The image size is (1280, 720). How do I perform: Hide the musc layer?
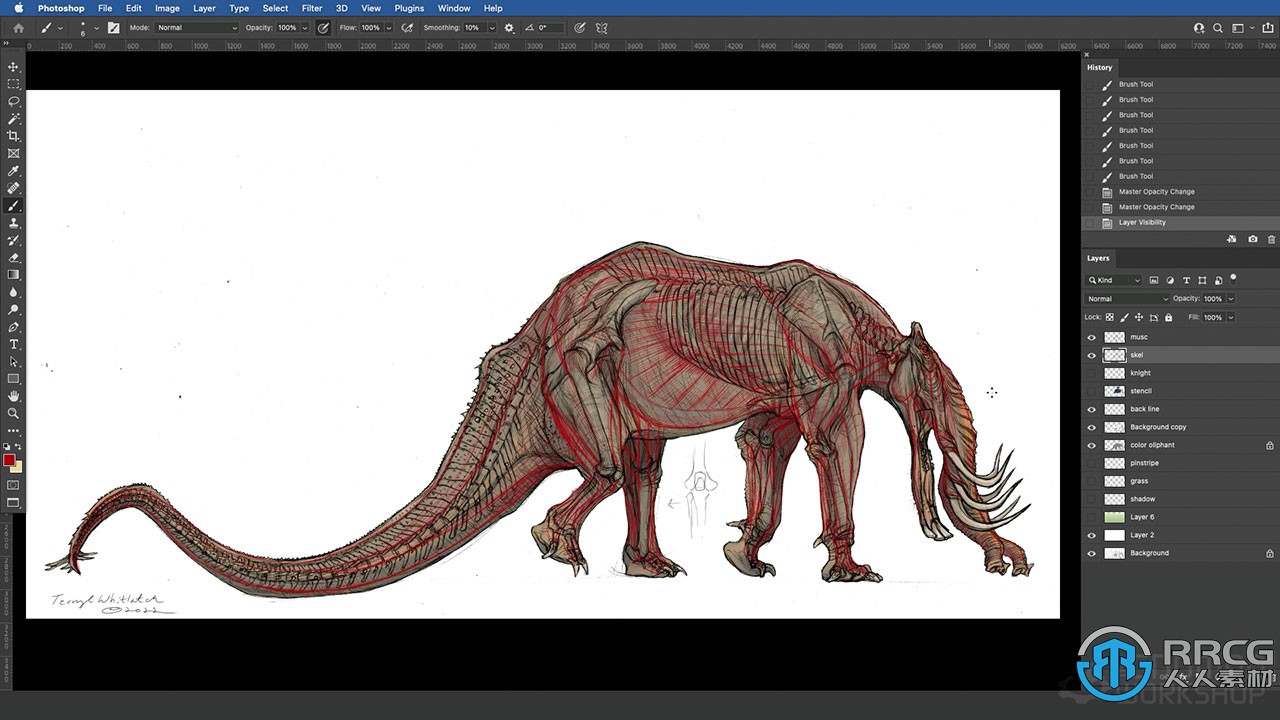tap(1091, 337)
